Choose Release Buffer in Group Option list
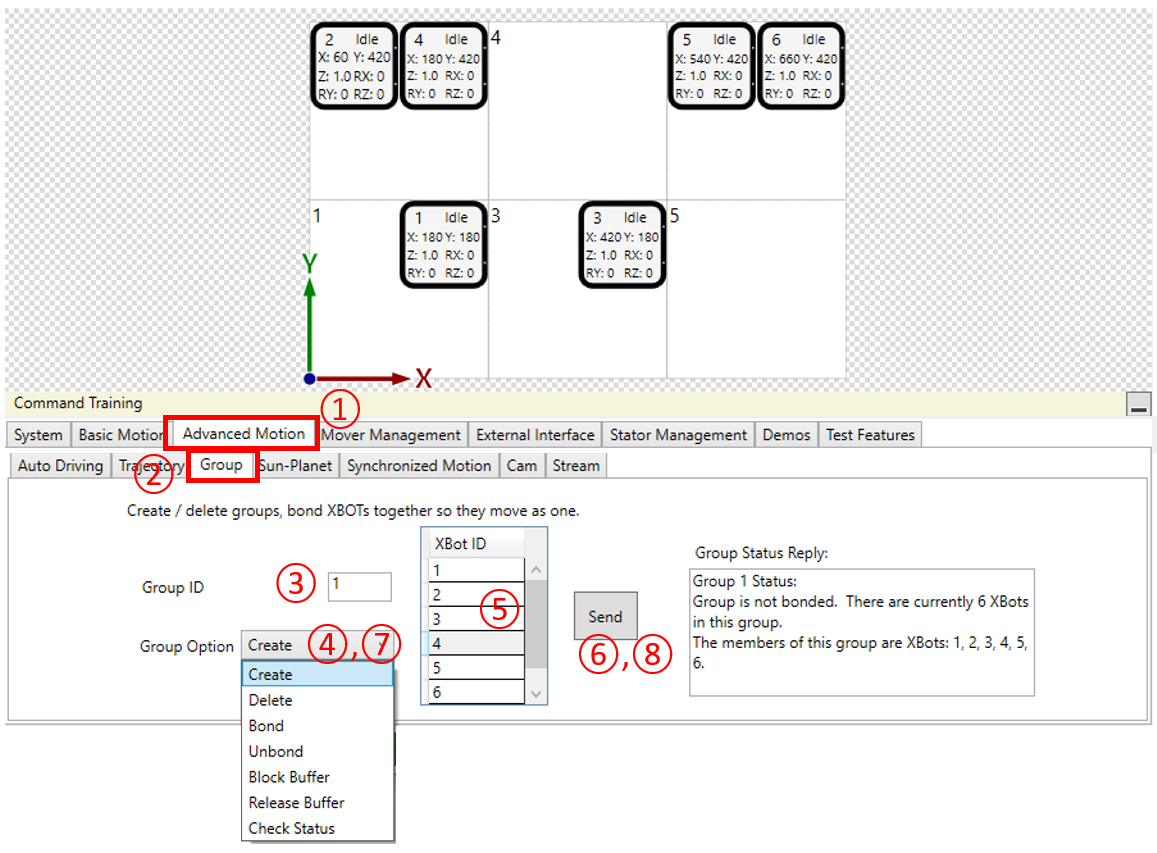The image size is (1157, 853). click(x=296, y=802)
